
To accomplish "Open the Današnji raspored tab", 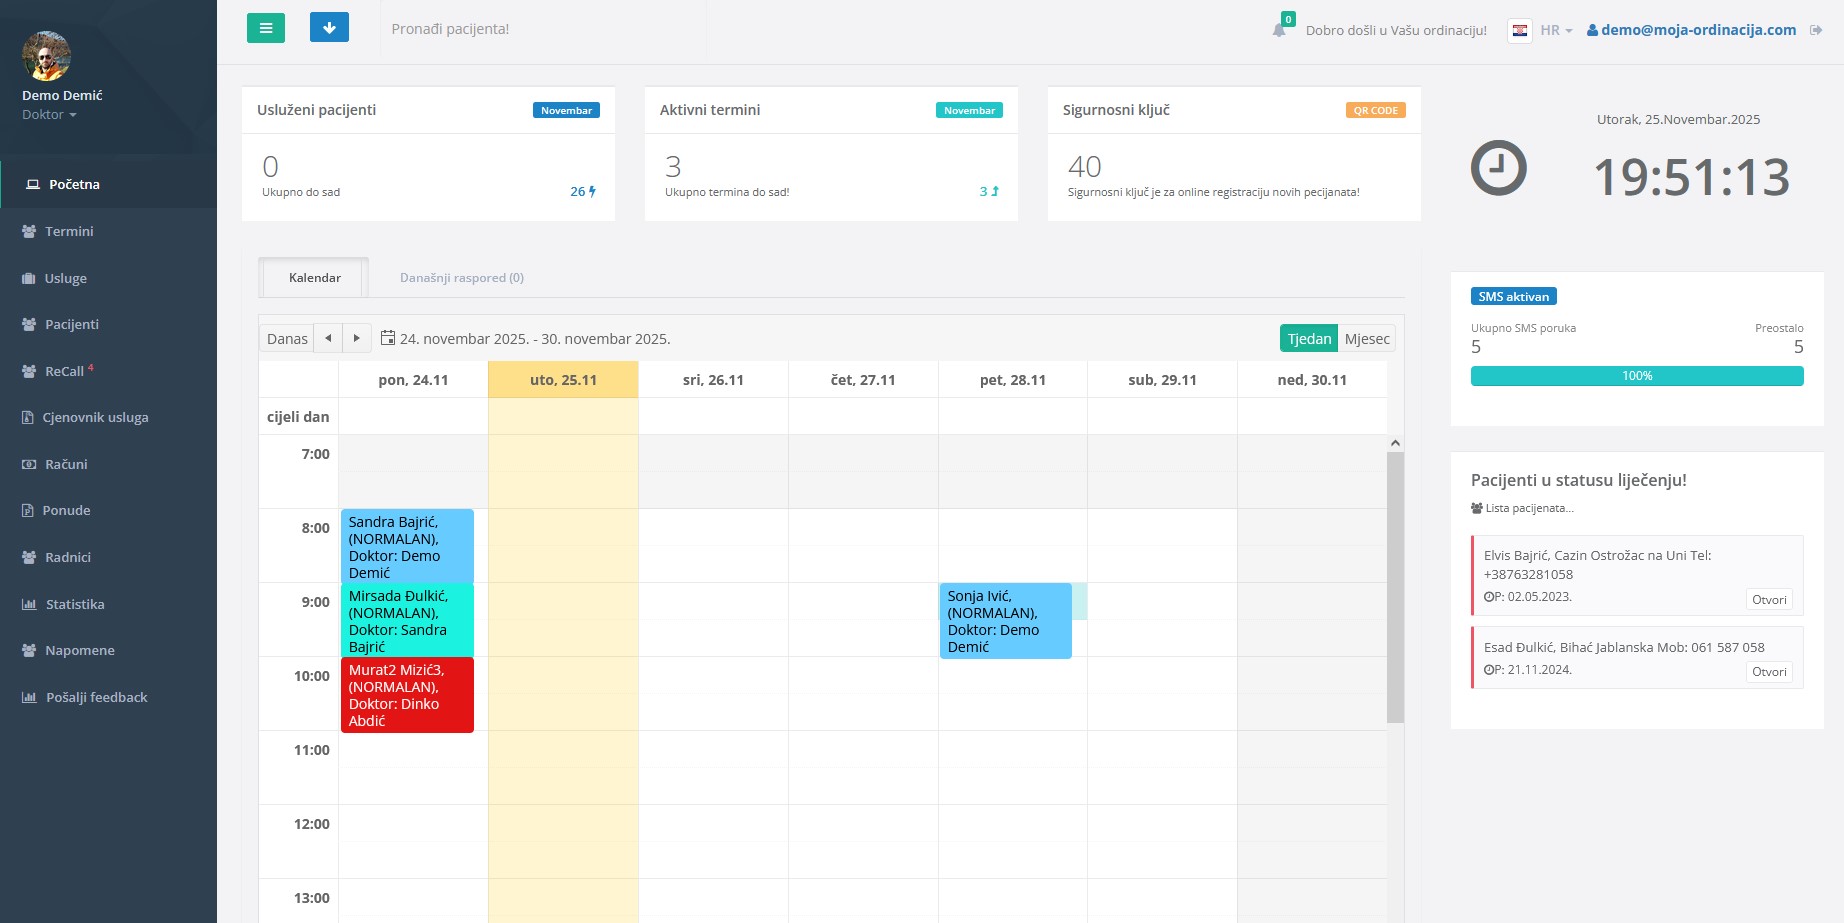I will 461,278.
